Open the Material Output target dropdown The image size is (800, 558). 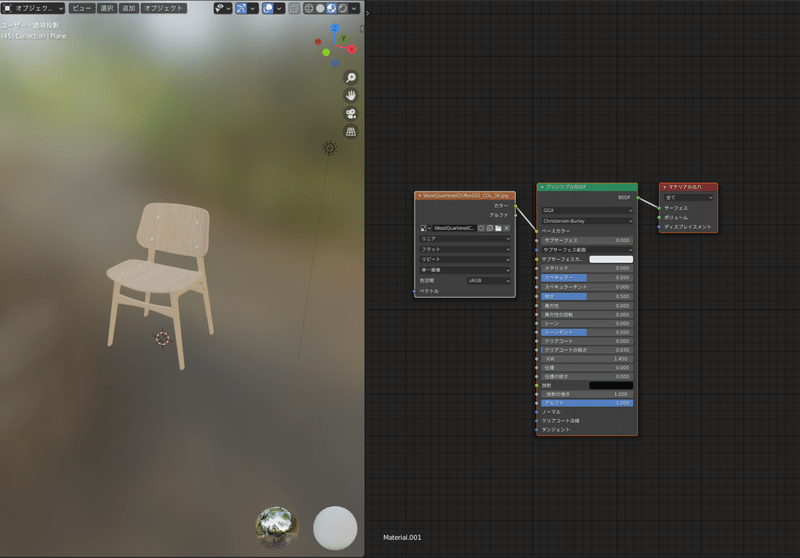(x=688, y=197)
